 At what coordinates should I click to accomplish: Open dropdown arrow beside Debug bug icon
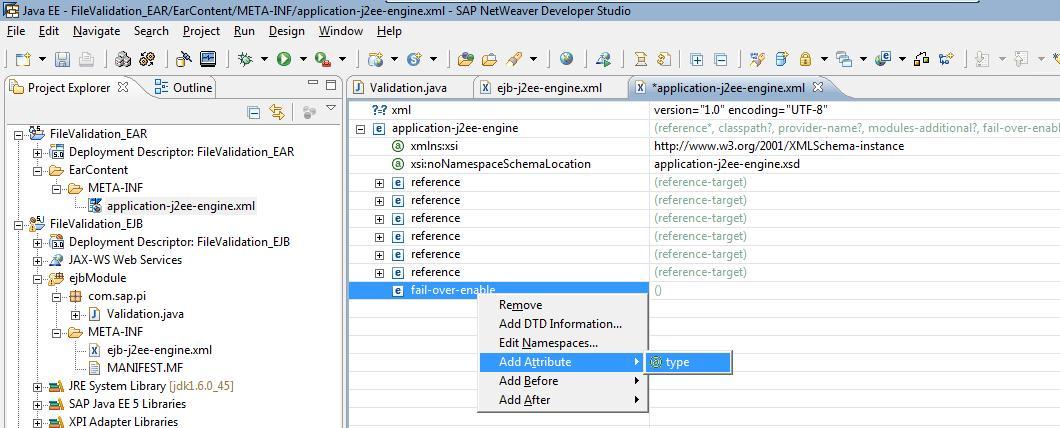pyautogui.click(x=264, y=60)
